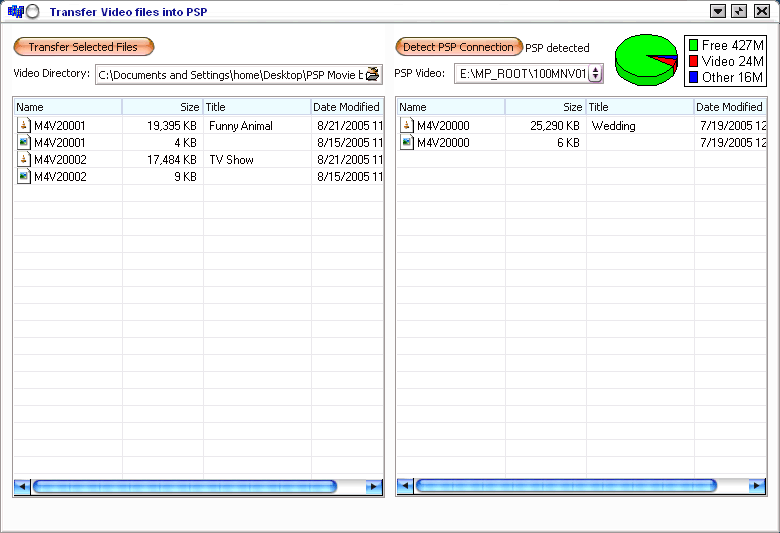Image resolution: width=780 pixels, height=533 pixels.
Task: Select M4V20000 name in 6 KB row
Action: pos(443,143)
